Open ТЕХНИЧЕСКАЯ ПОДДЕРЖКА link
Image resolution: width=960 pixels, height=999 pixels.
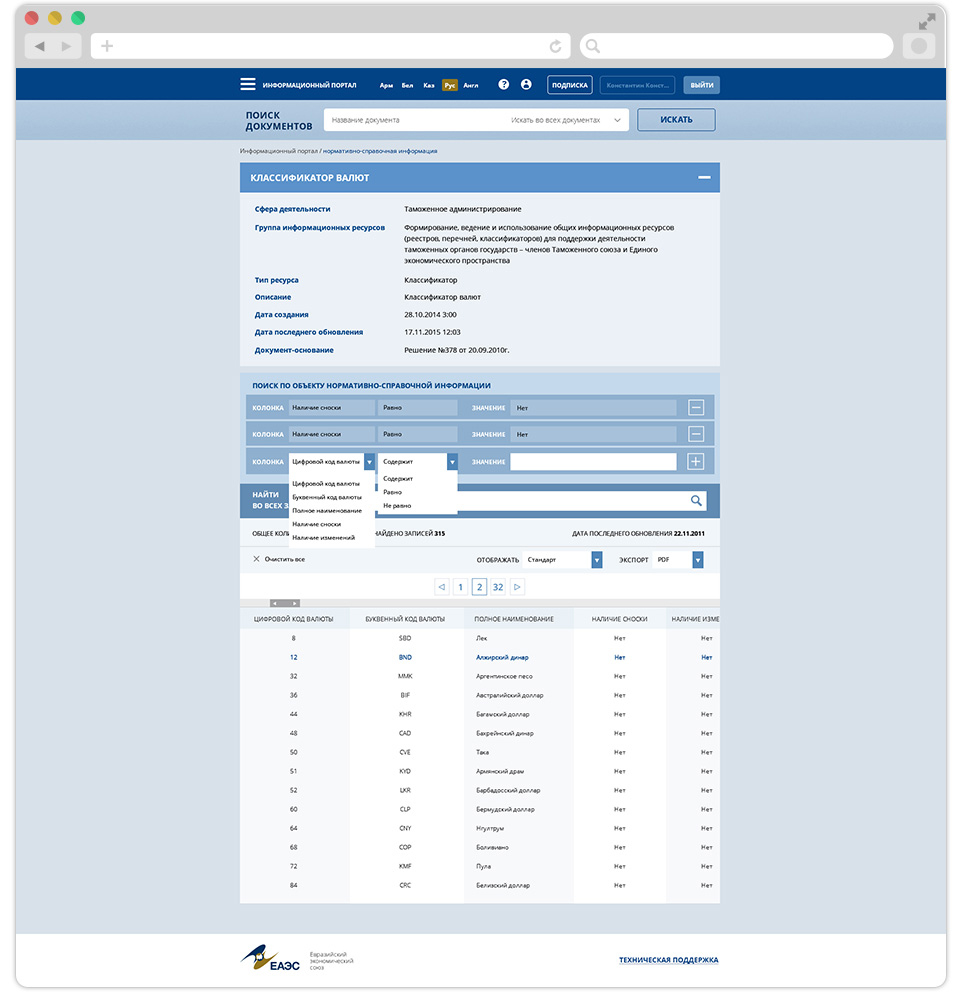668,959
